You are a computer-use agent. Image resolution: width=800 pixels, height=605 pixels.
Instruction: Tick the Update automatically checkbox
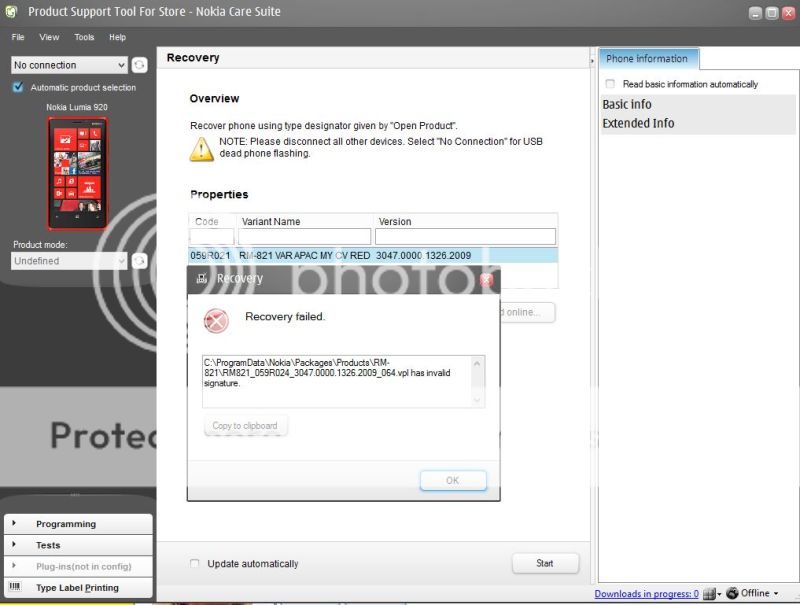click(x=195, y=564)
